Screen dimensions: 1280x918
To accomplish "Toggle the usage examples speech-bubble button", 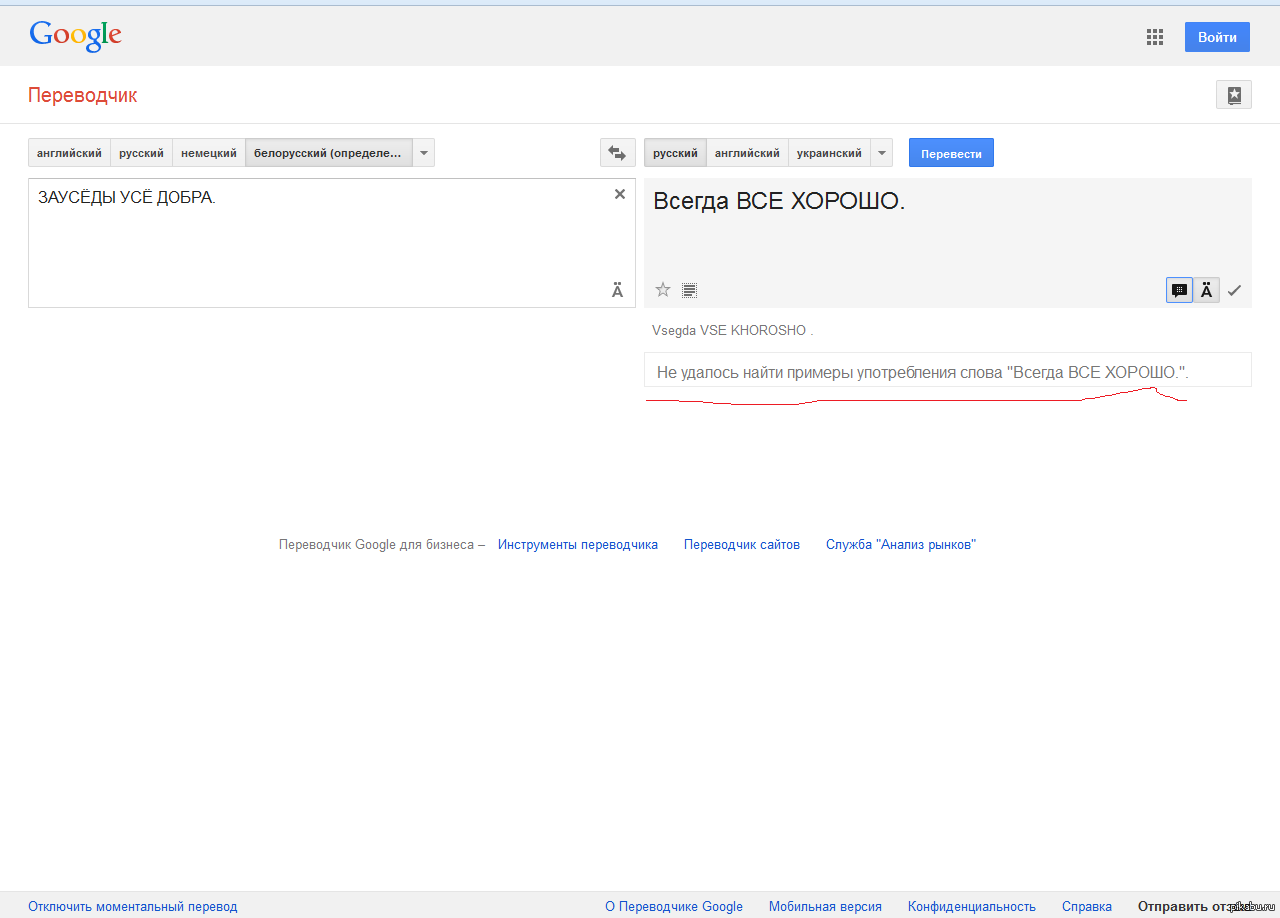I will [1179, 290].
